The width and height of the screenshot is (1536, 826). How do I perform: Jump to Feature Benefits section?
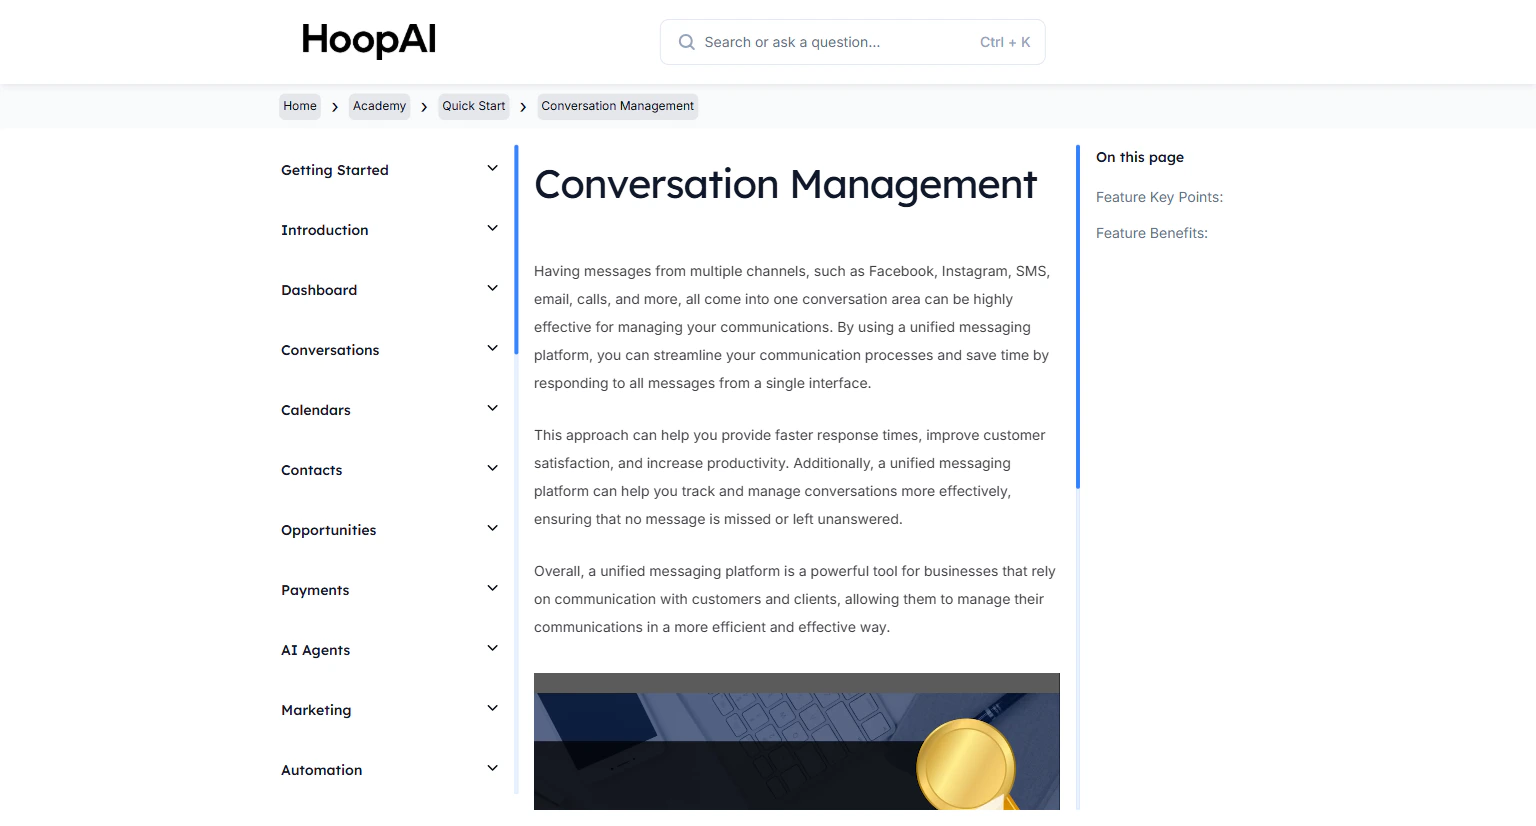pyautogui.click(x=1152, y=233)
